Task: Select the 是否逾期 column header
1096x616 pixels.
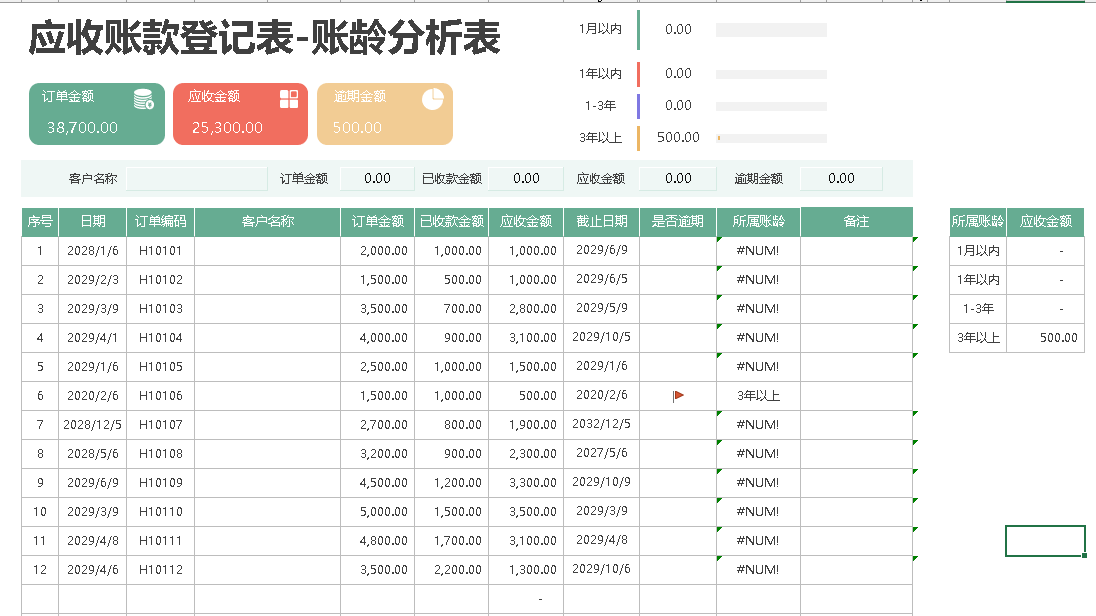Action: tap(677, 222)
